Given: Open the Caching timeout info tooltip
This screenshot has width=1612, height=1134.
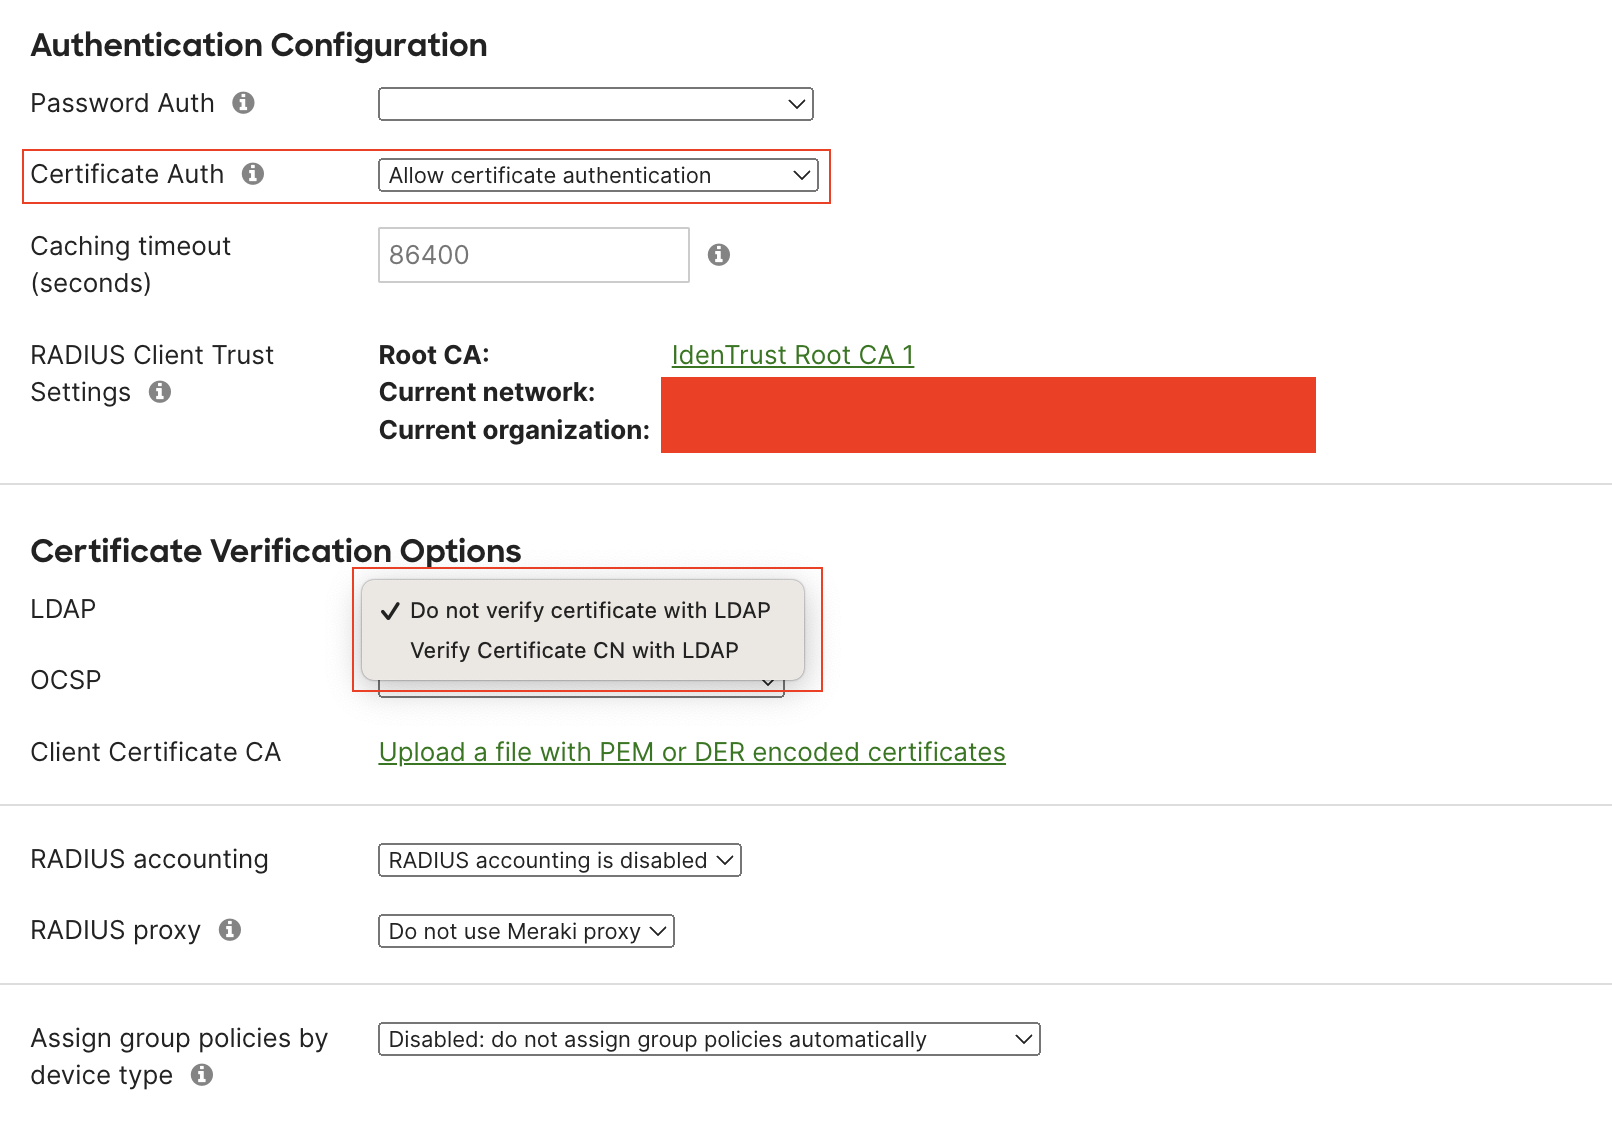Looking at the screenshot, I should click(x=719, y=255).
